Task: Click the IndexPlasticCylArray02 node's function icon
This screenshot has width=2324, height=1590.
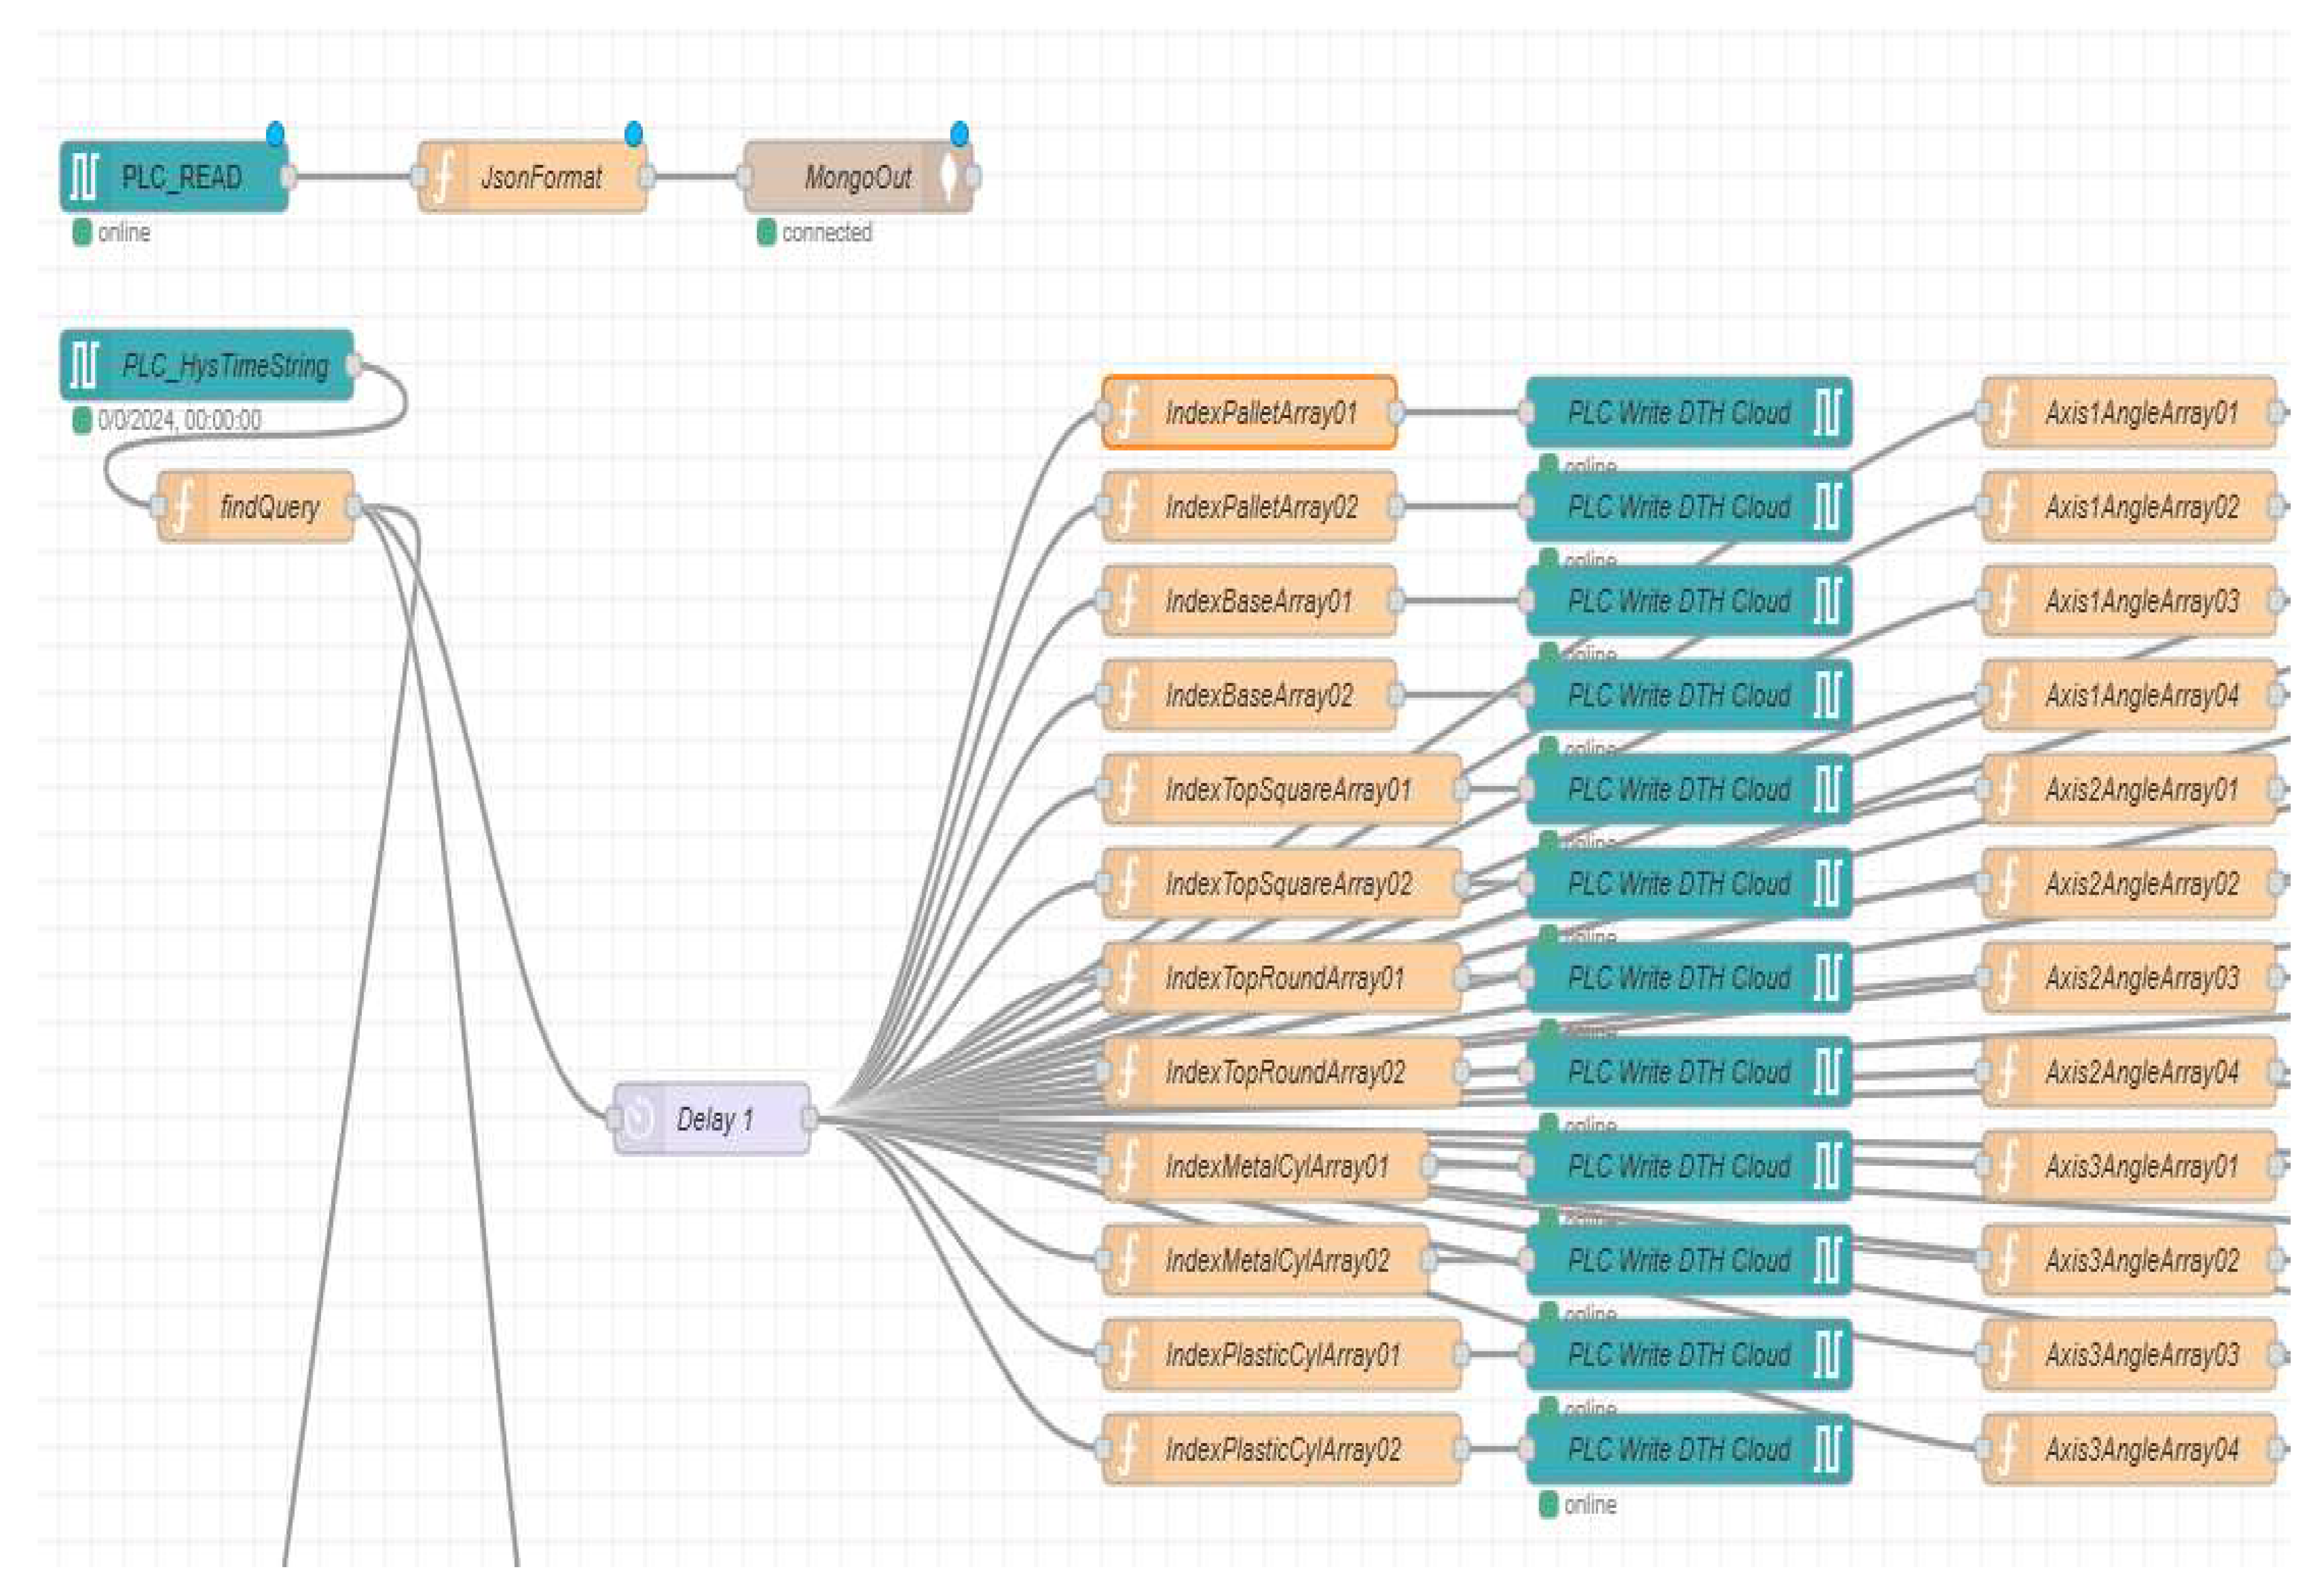Action: [x=1127, y=1449]
